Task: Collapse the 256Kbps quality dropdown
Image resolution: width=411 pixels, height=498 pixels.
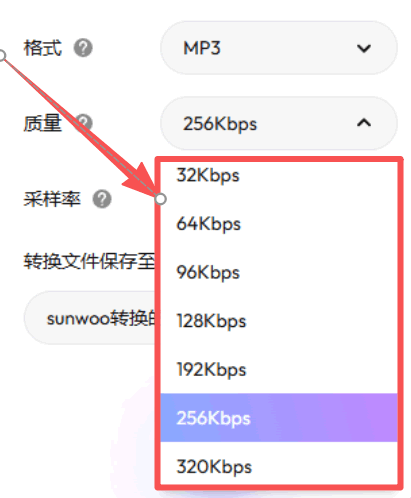Action: point(279,123)
